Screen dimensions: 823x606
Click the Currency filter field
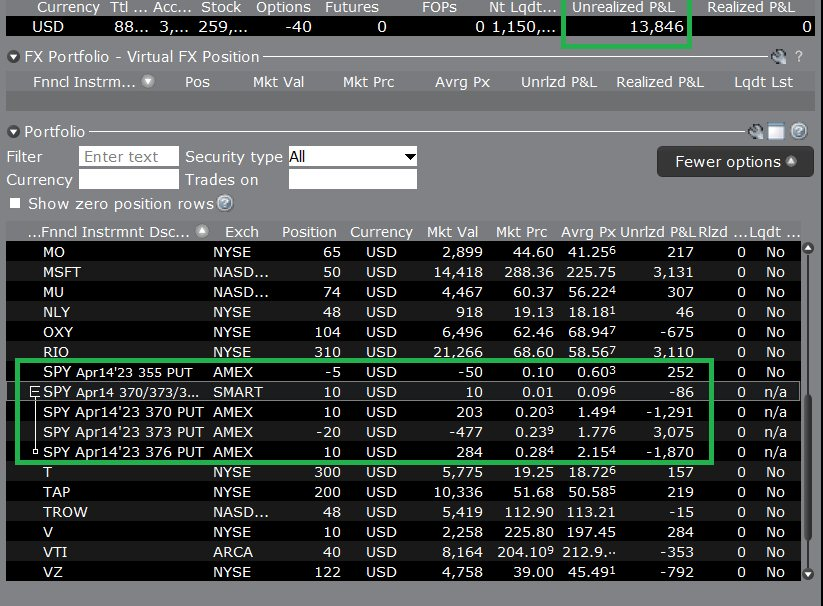[129, 179]
